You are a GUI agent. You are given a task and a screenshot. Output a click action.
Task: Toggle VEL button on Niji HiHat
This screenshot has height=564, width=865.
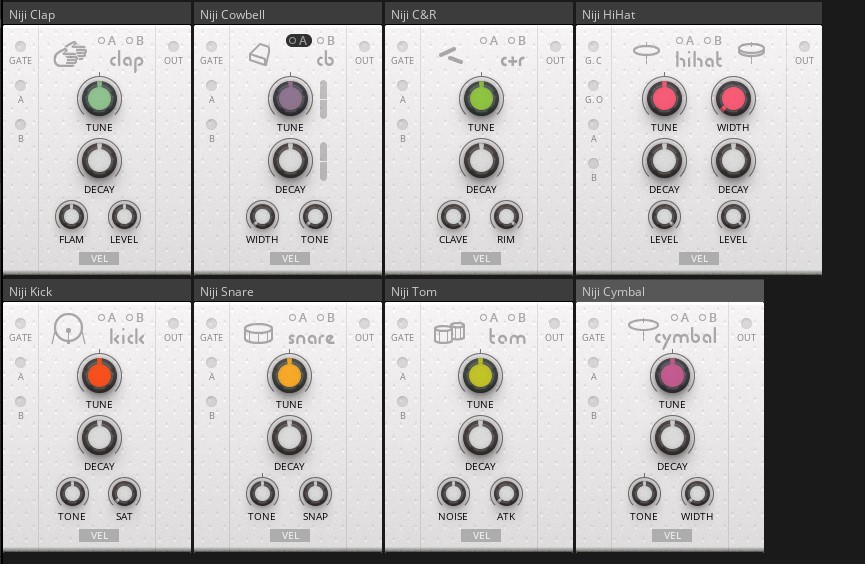tap(699, 258)
